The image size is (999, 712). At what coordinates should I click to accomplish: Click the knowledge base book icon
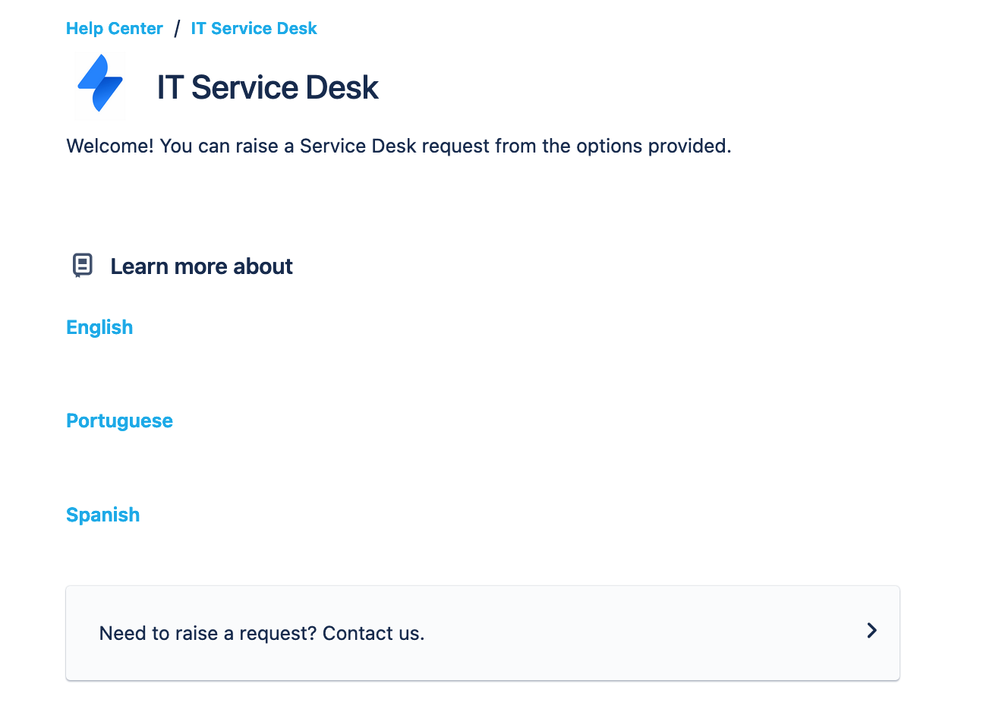click(83, 266)
